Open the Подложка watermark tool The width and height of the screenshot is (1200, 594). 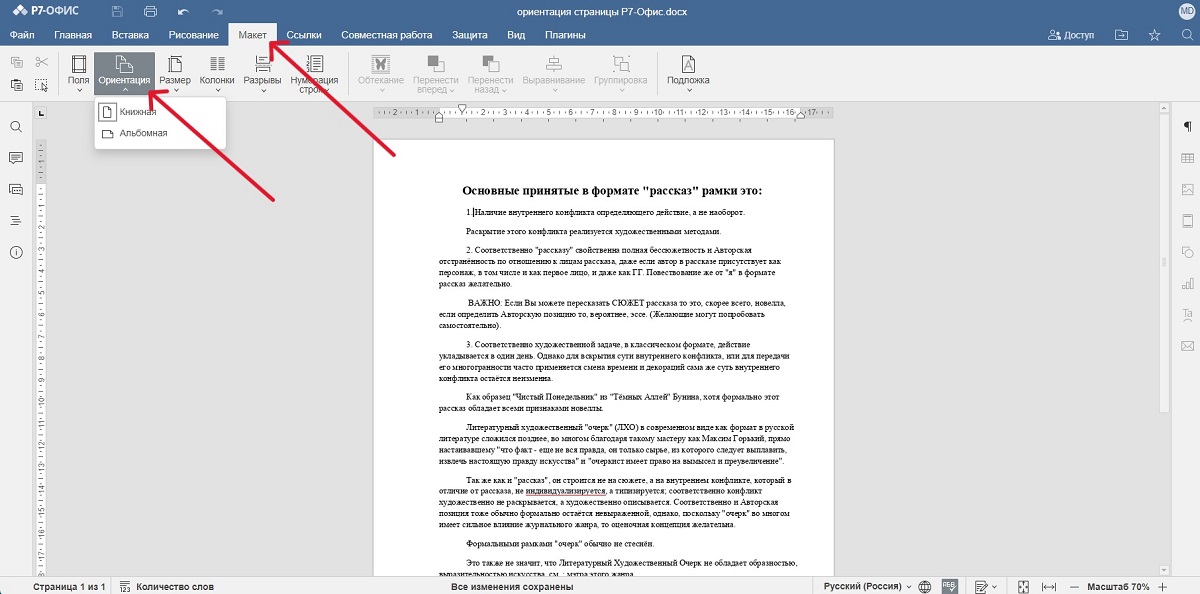point(688,73)
